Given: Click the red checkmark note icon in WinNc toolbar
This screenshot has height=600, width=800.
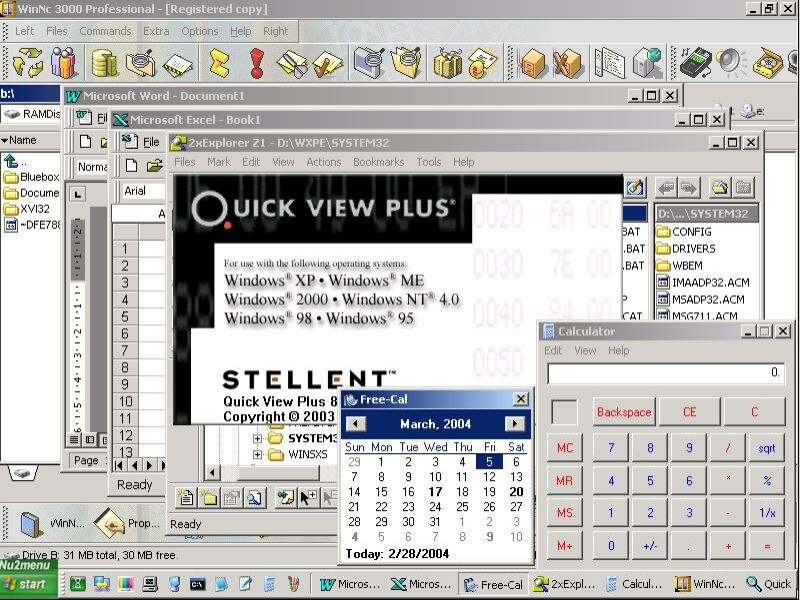Looking at the screenshot, I should (x=327, y=64).
